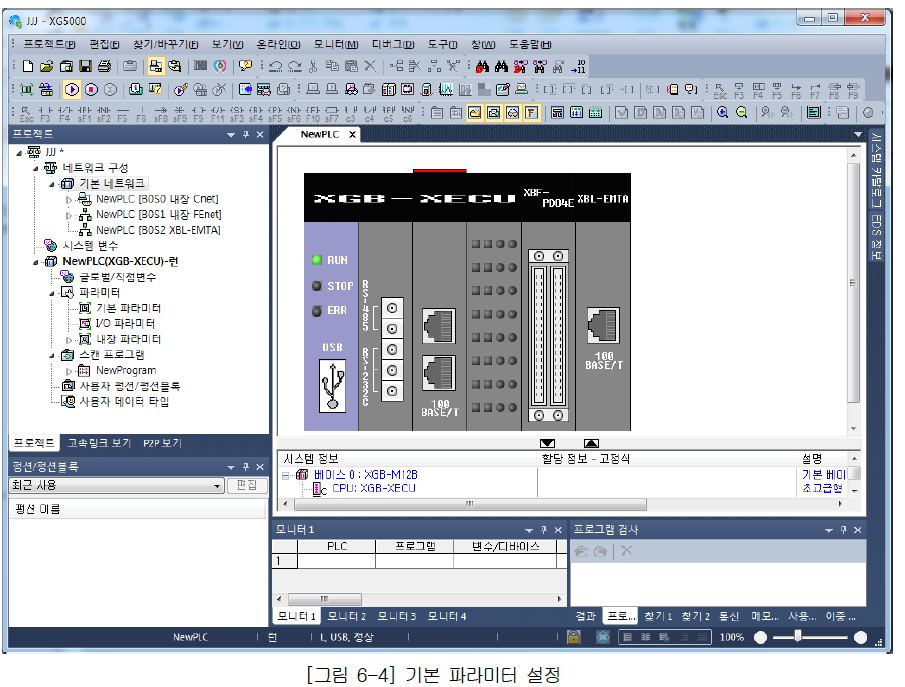Collapse the 네트워크 구성 node
905x687 pixels.
pos(36,169)
